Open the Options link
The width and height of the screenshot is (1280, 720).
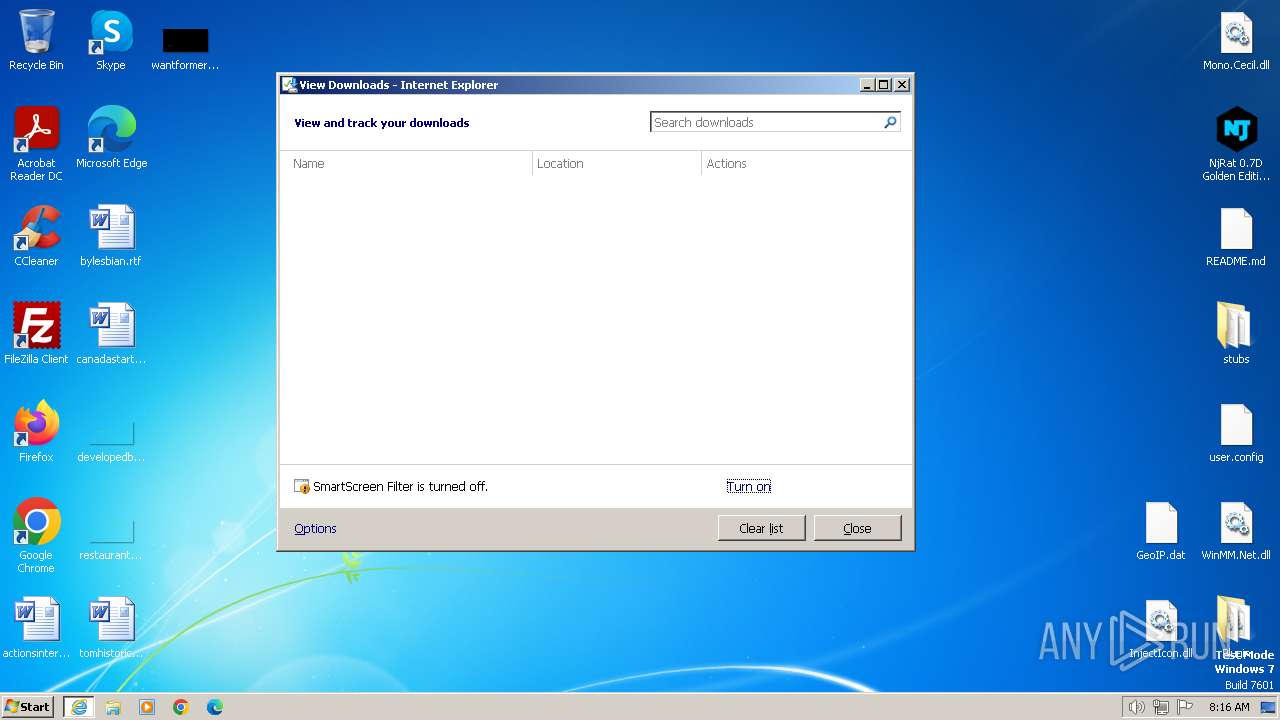pos(315,528)
